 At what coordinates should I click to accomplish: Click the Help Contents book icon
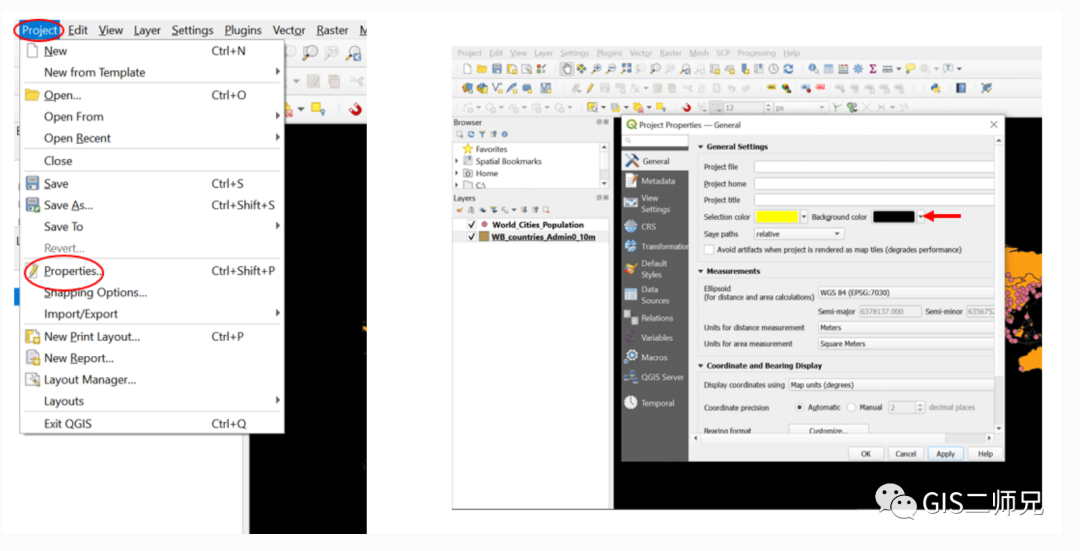[961, 88]
